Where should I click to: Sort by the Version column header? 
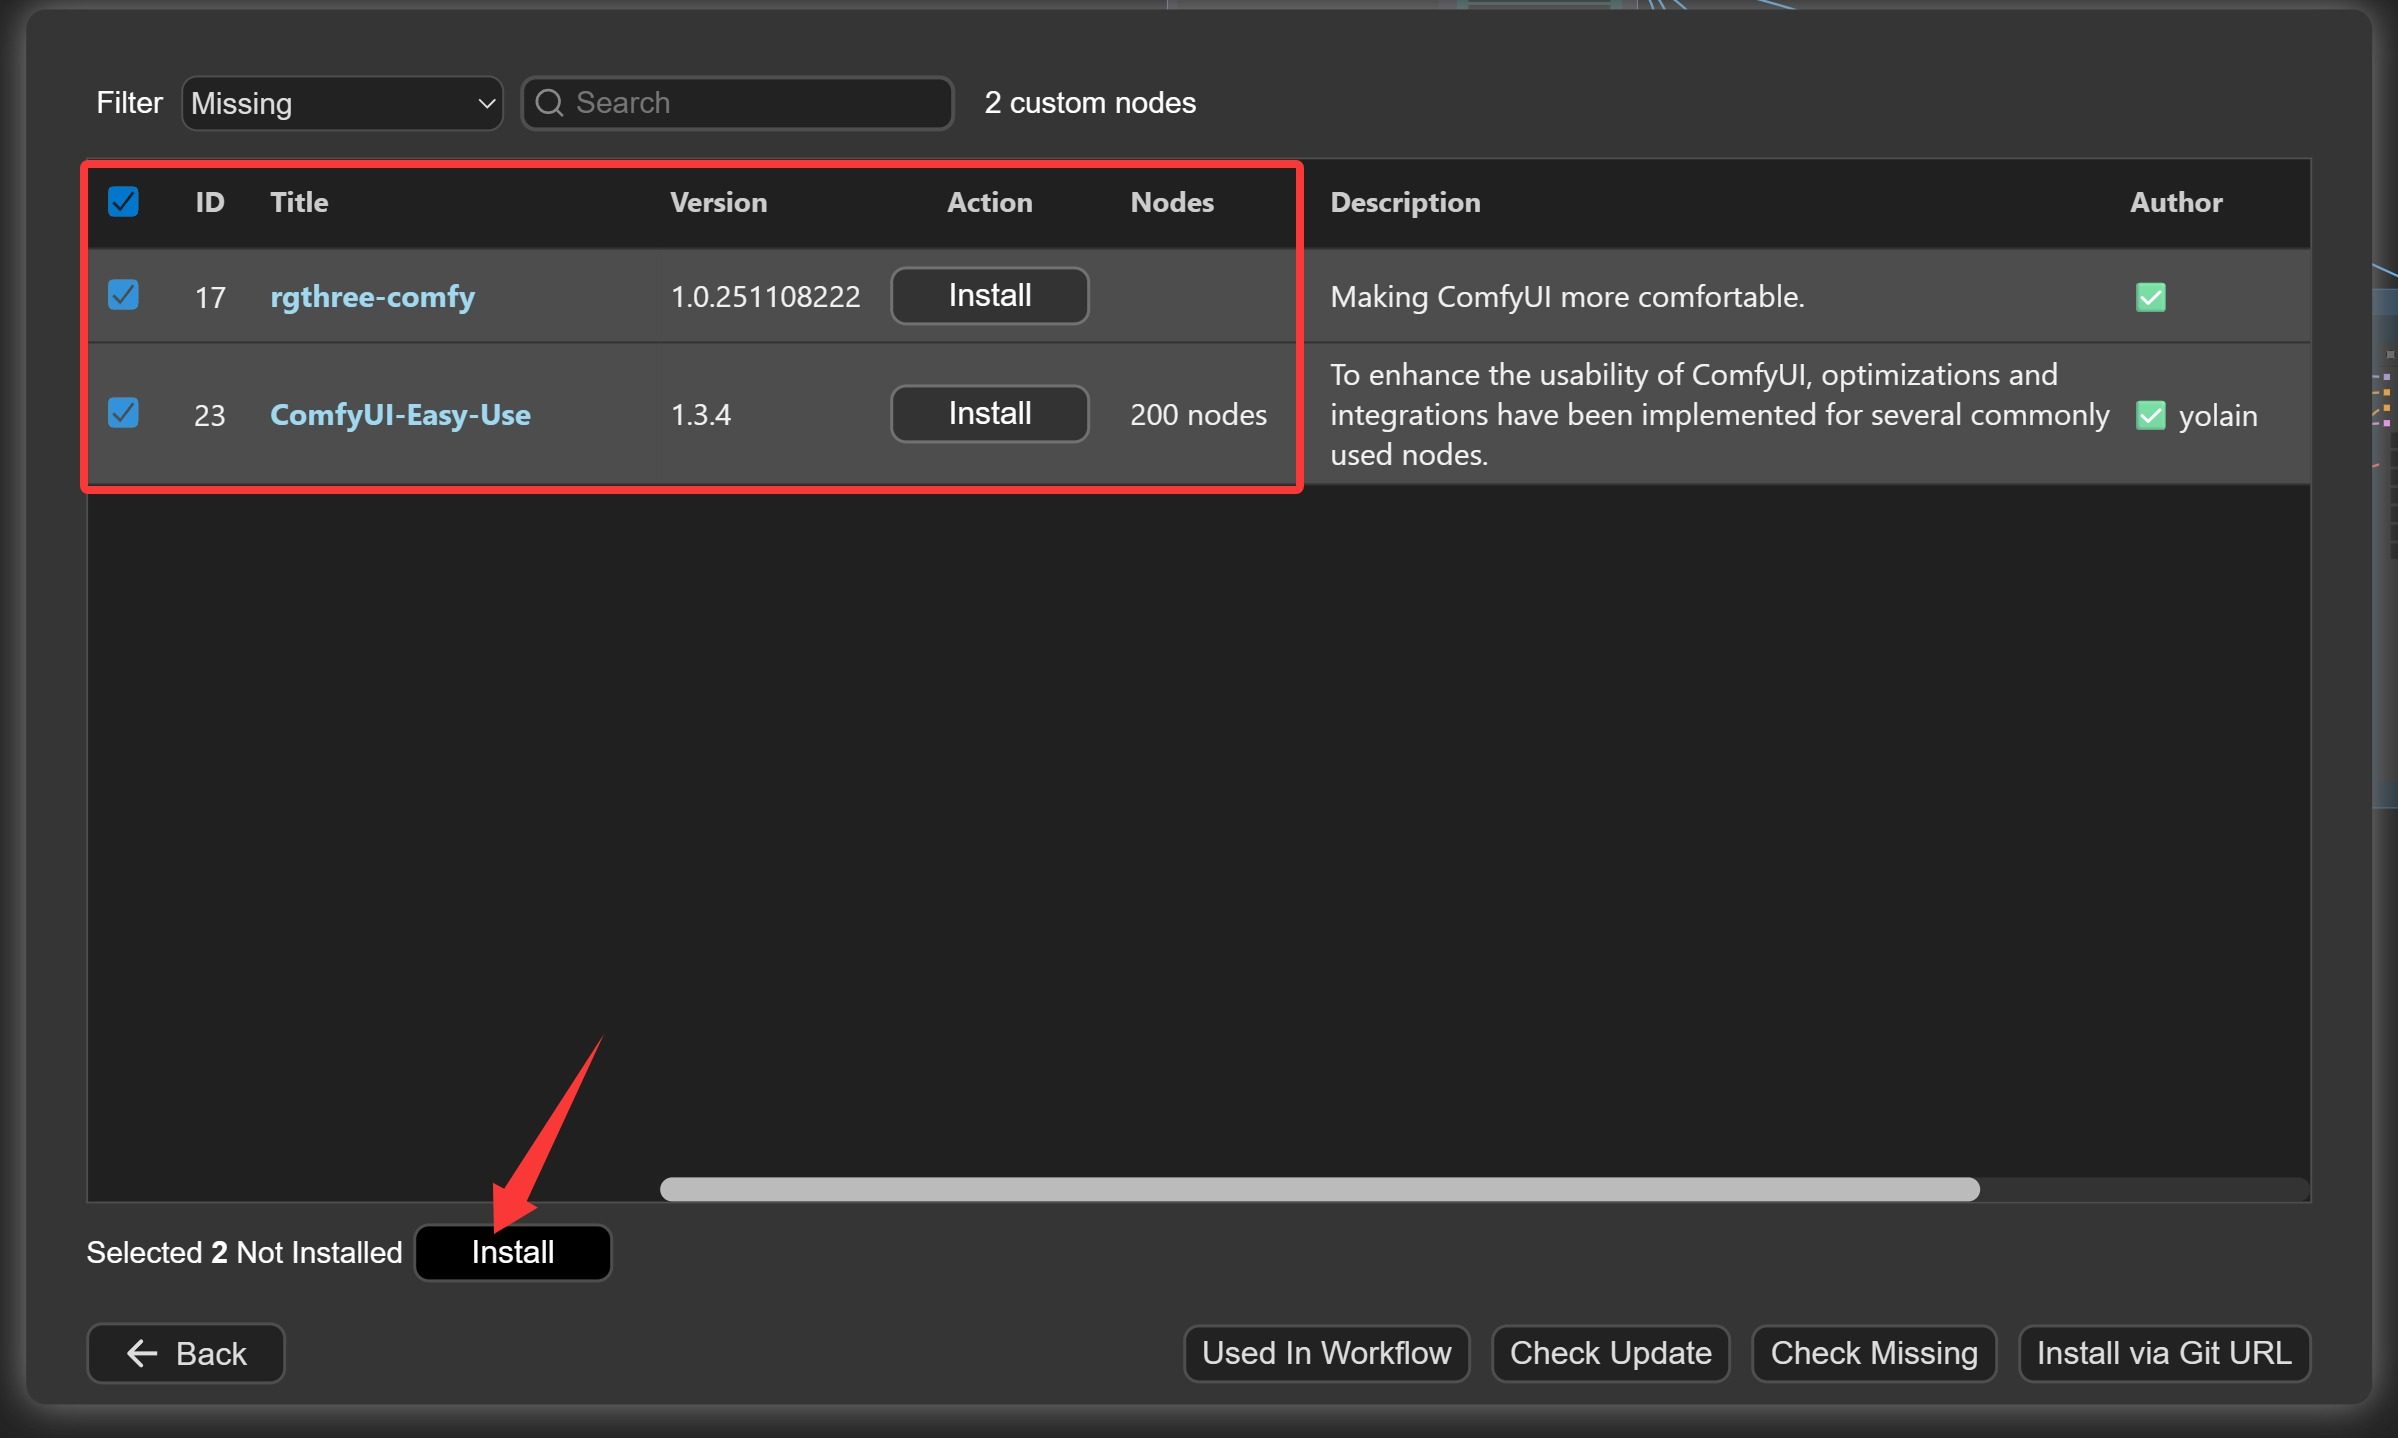coord(718,202)
